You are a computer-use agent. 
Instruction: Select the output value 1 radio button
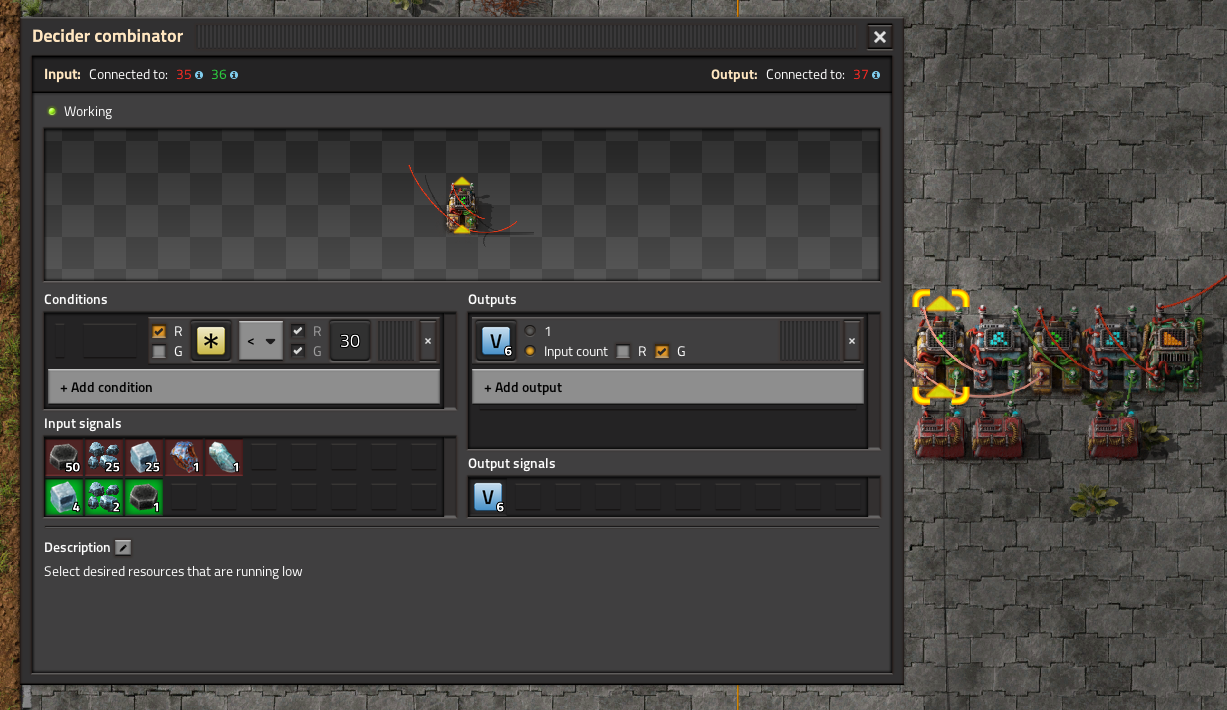pos(530,331)
